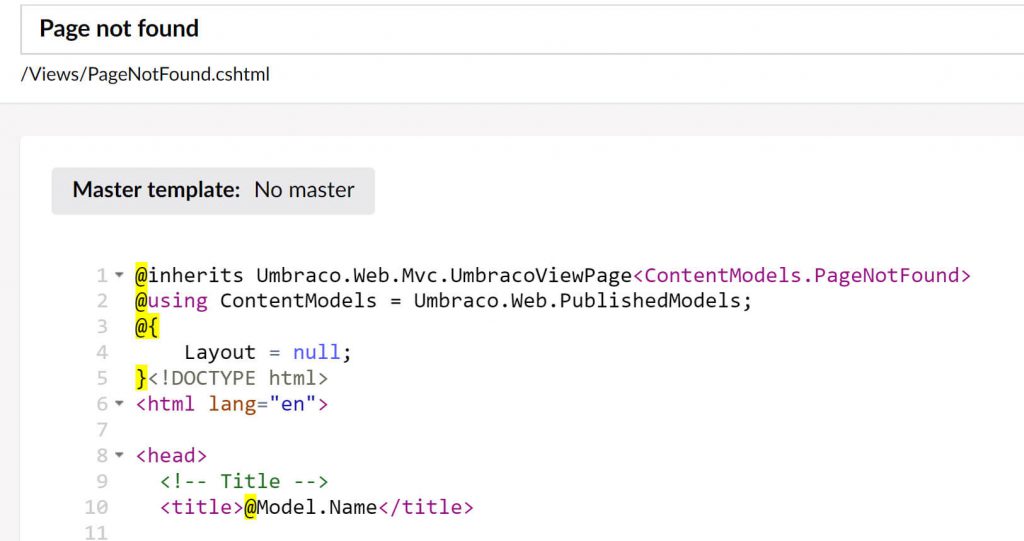Collapse the fold arrow on line 1

(x=120, y=275)
